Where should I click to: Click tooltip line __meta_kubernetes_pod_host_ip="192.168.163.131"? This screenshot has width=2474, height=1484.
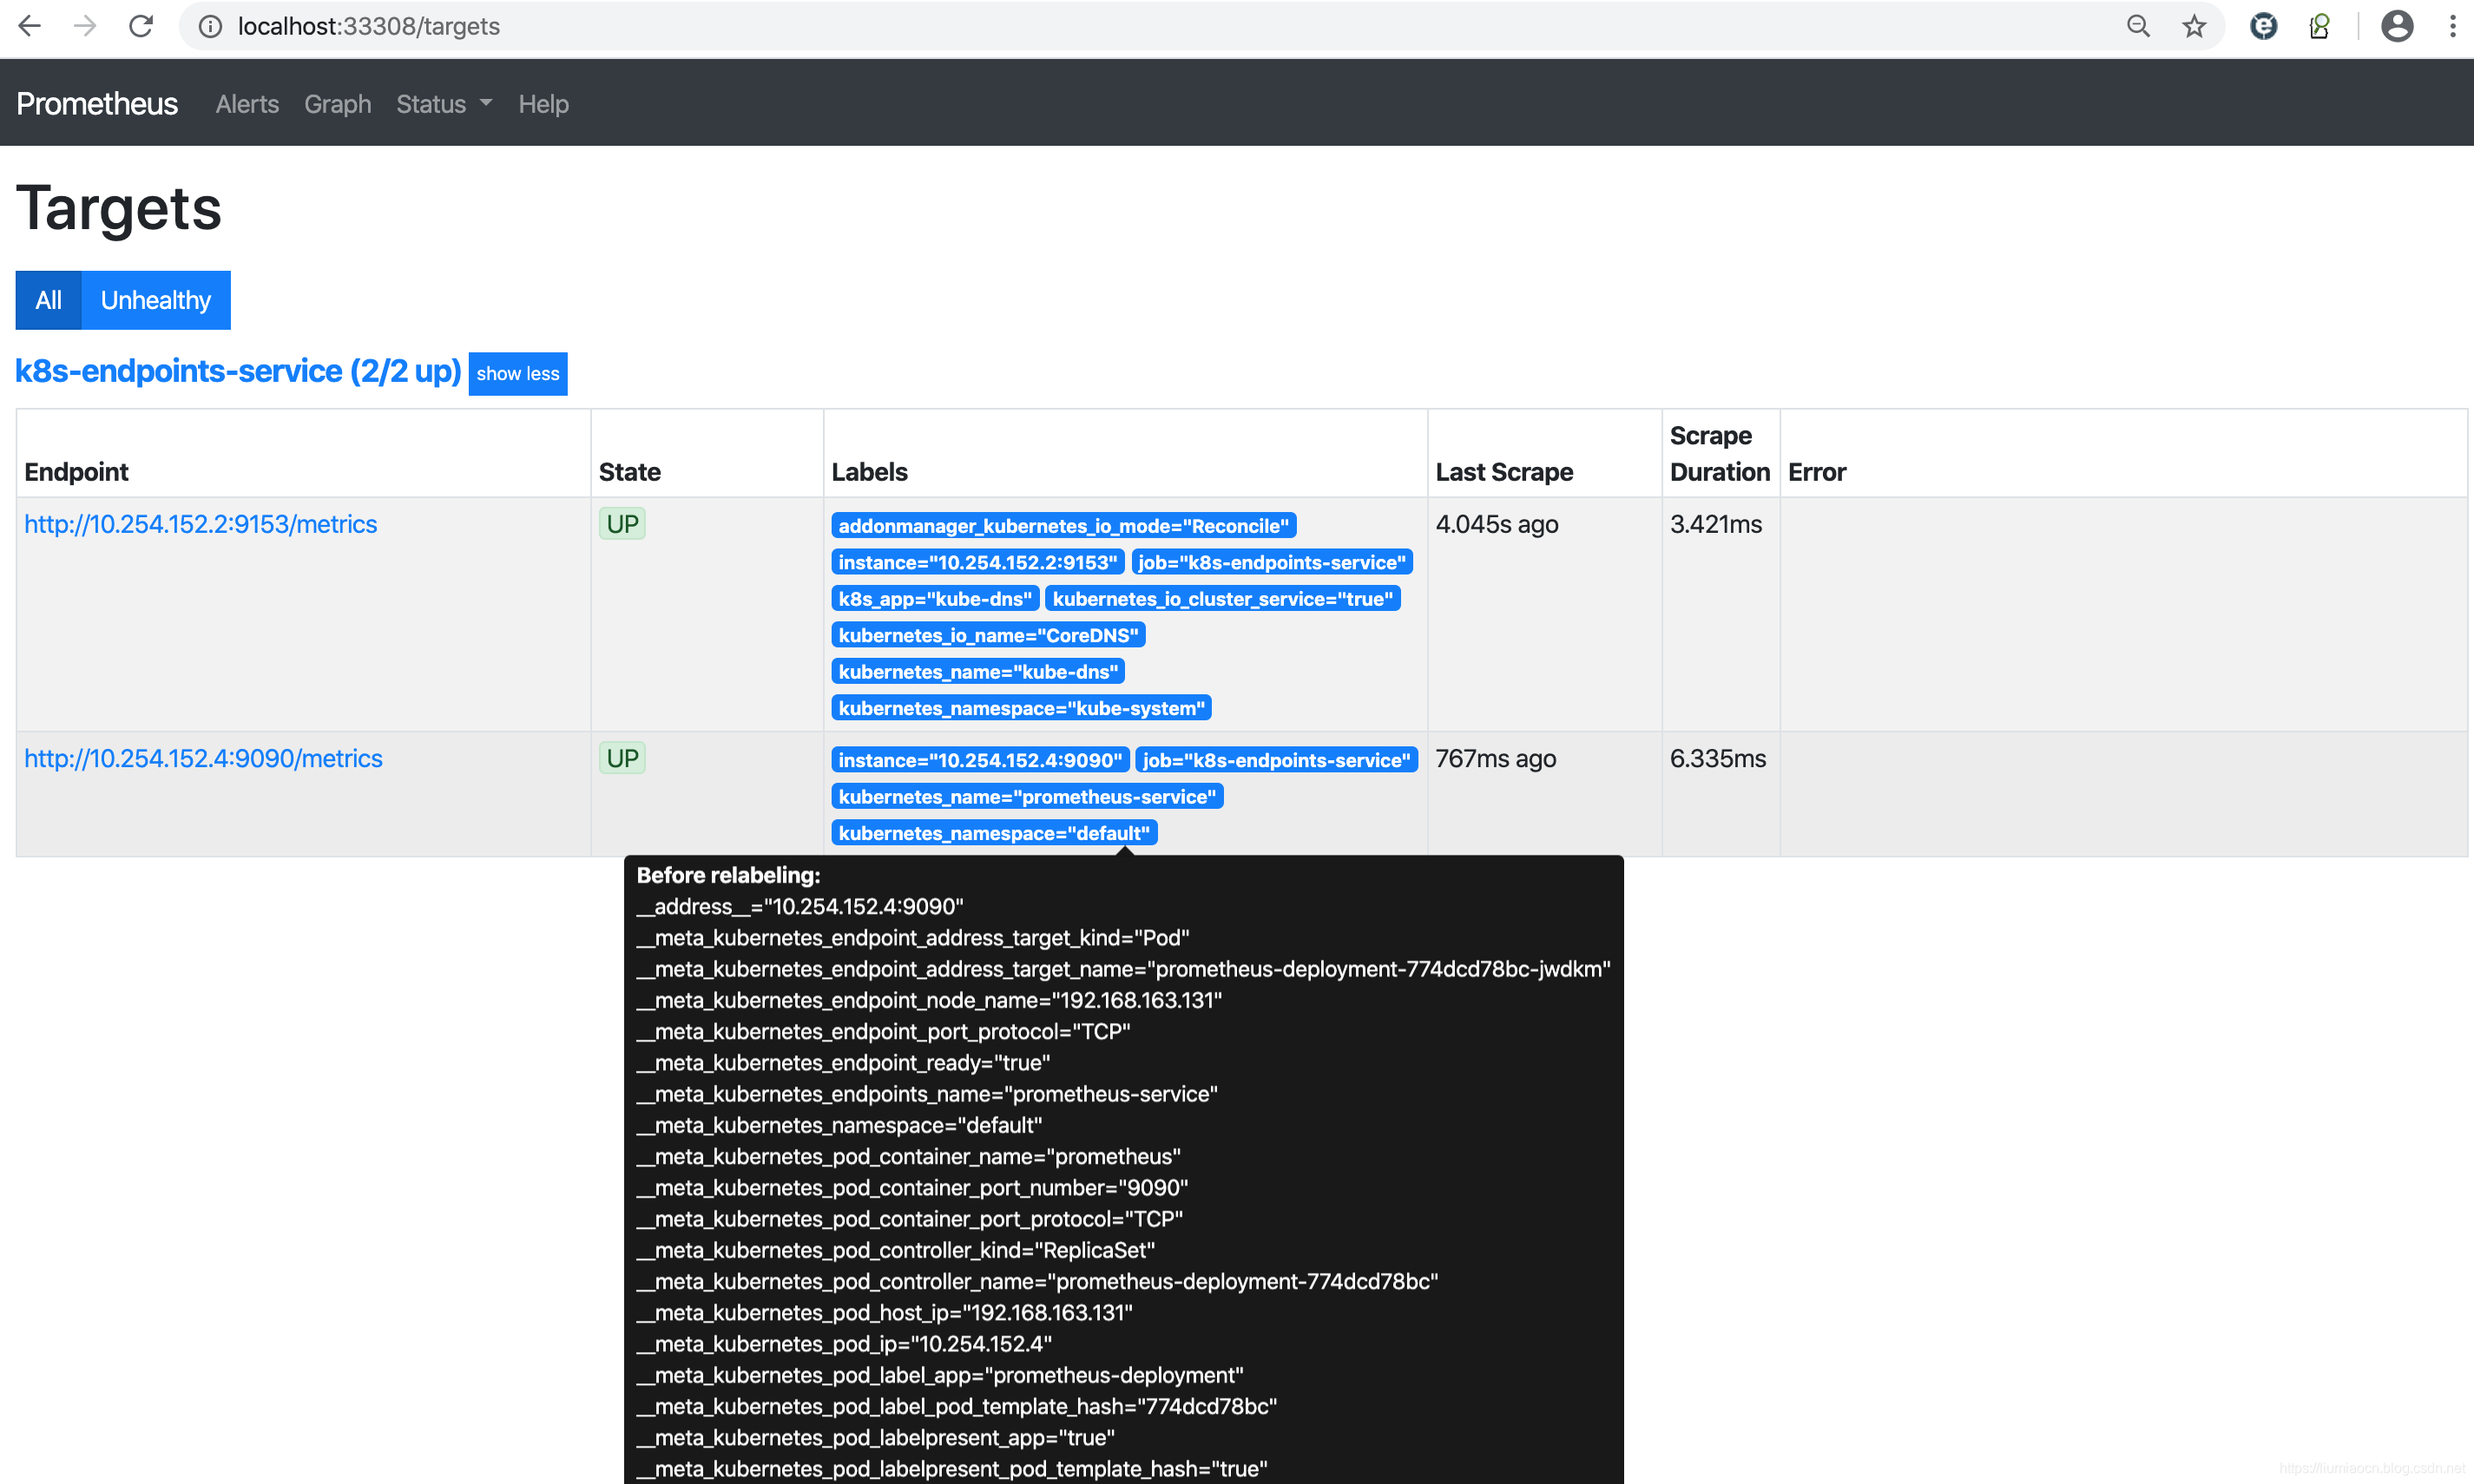click(x=885, y=1313)
